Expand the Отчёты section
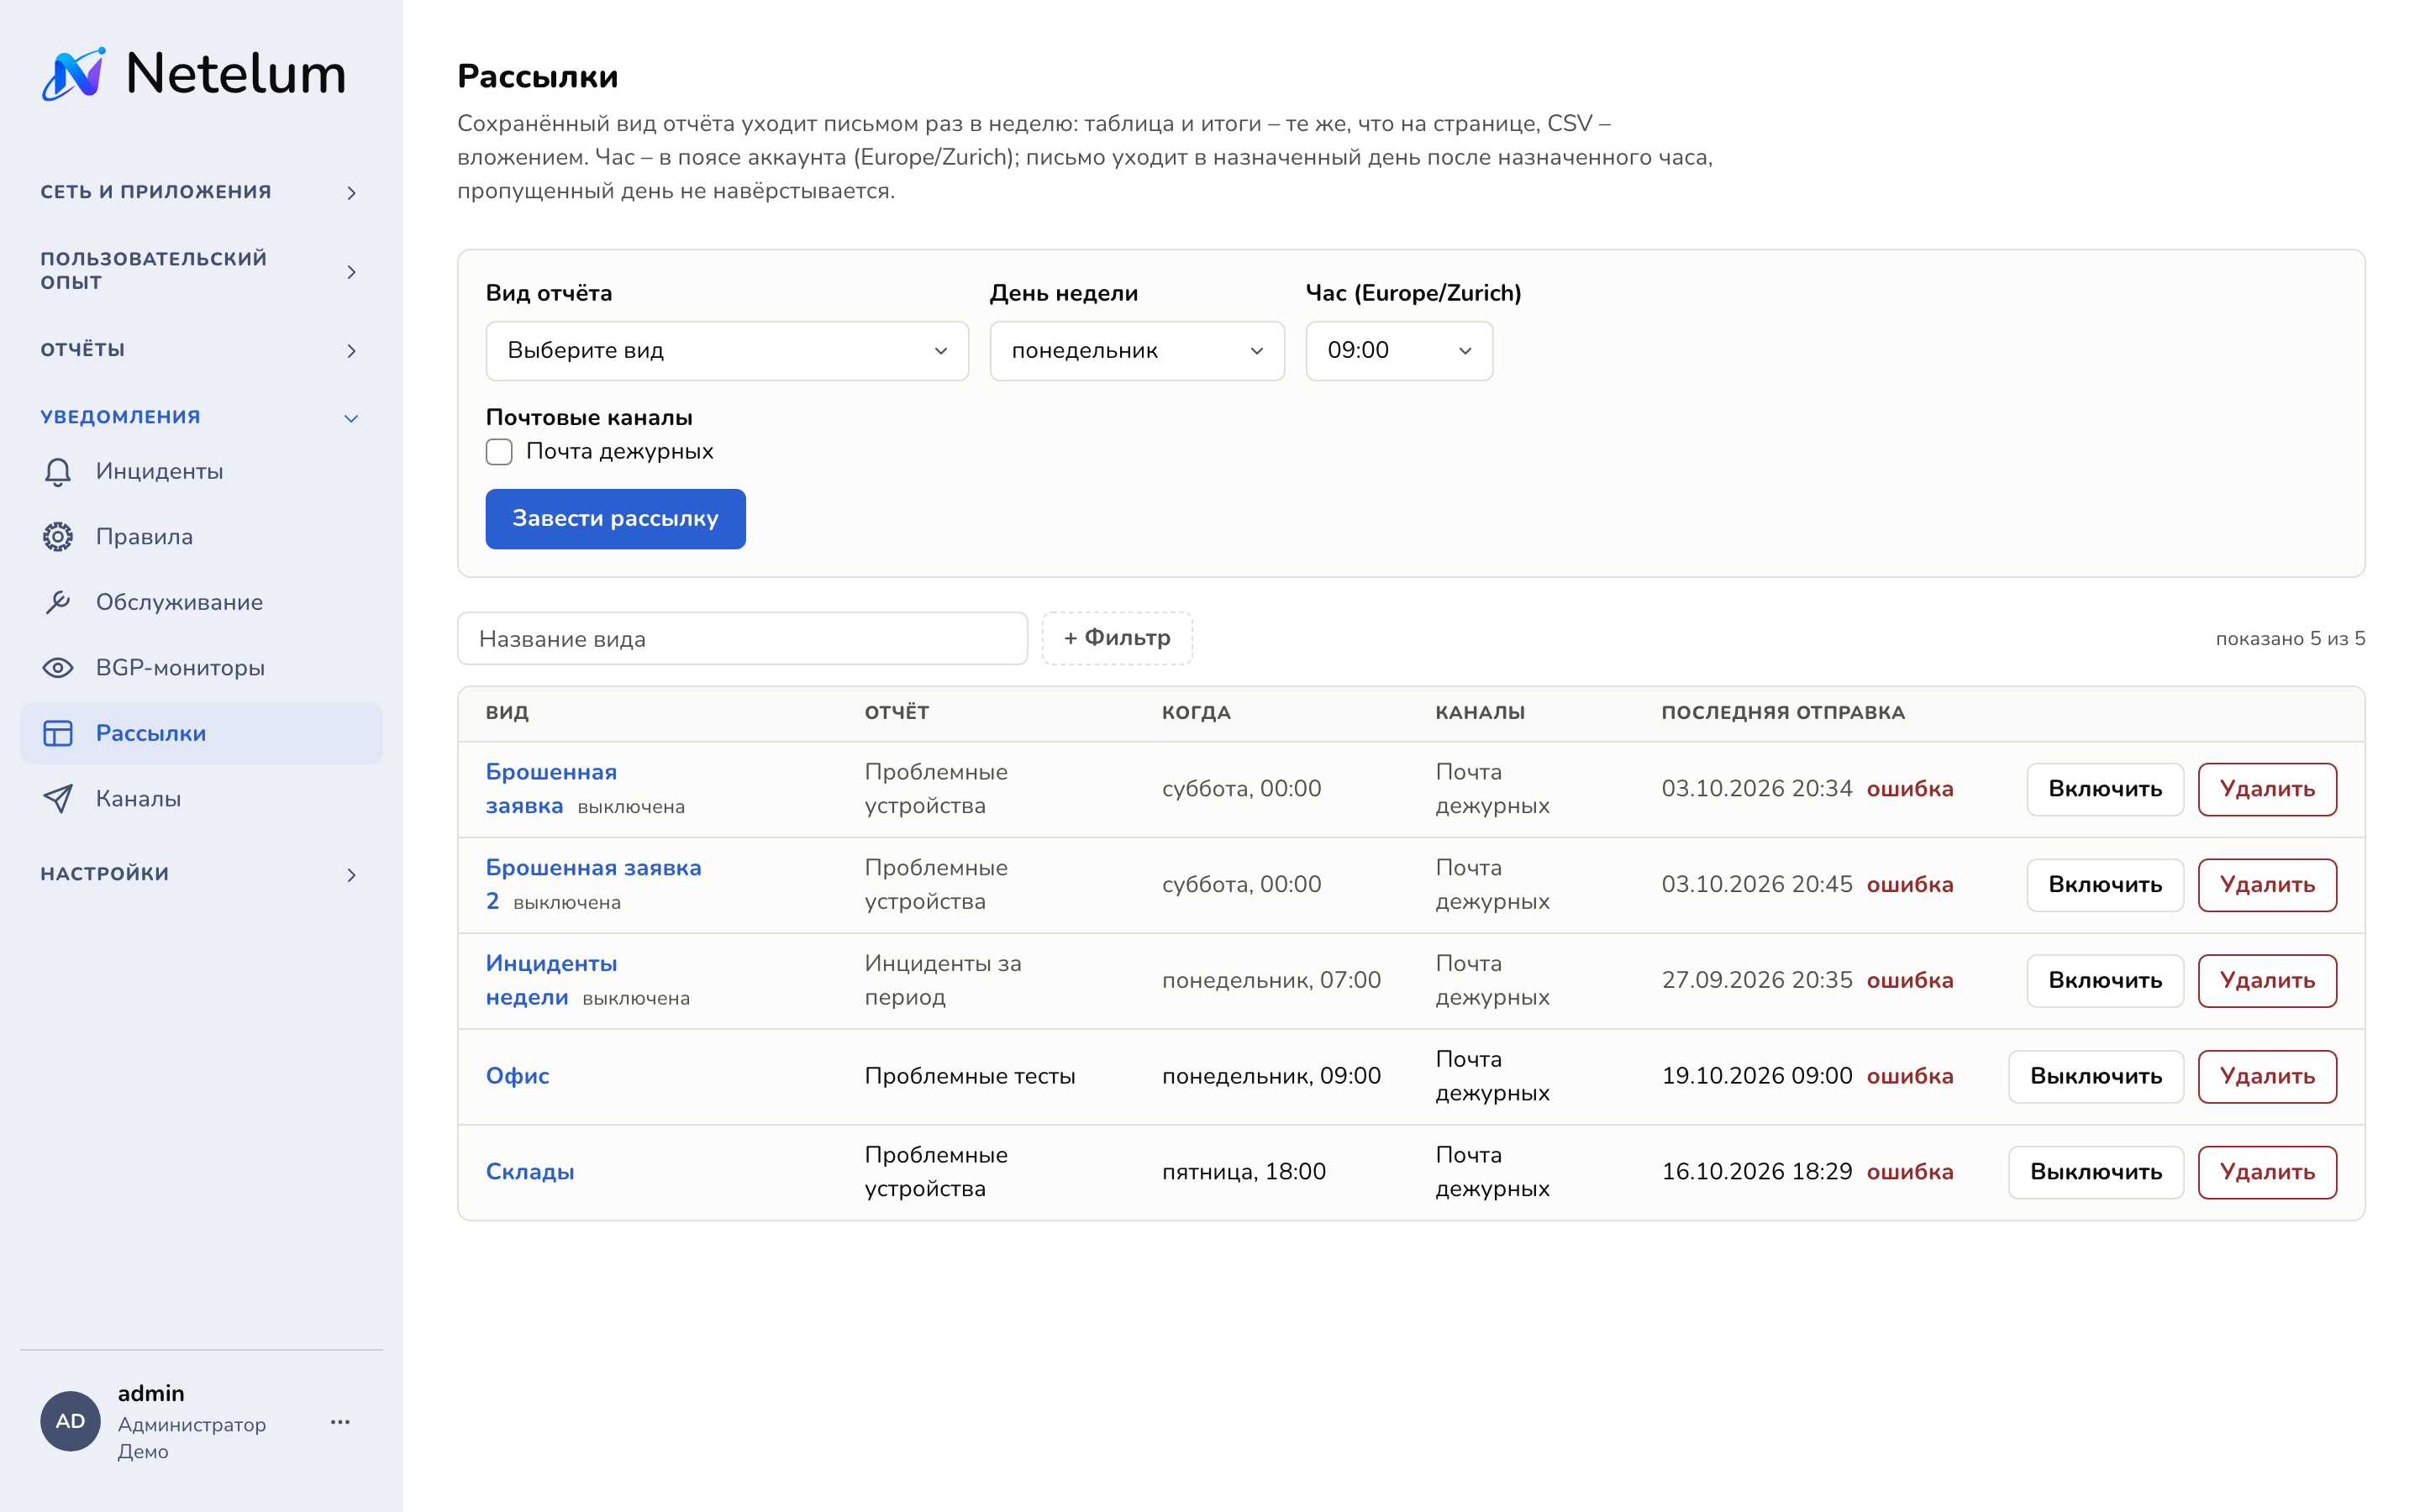 [x=201, y=350]
